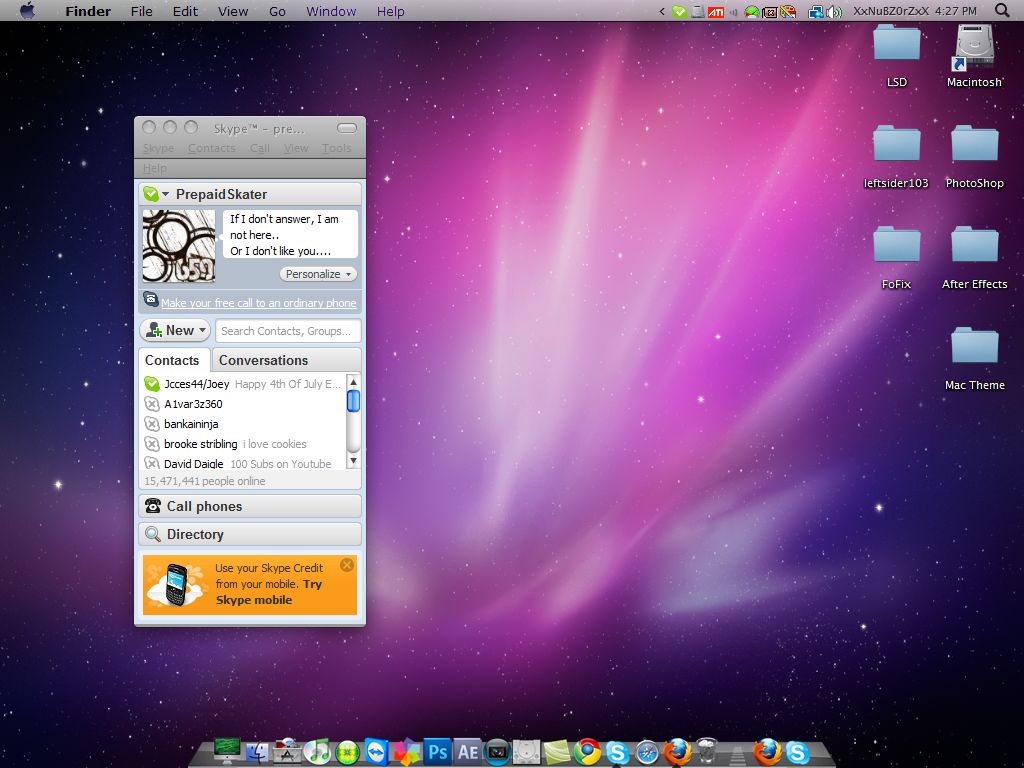
Task: Close the orange Skype mobile ad banner
Action: click(x=347, y=565)
